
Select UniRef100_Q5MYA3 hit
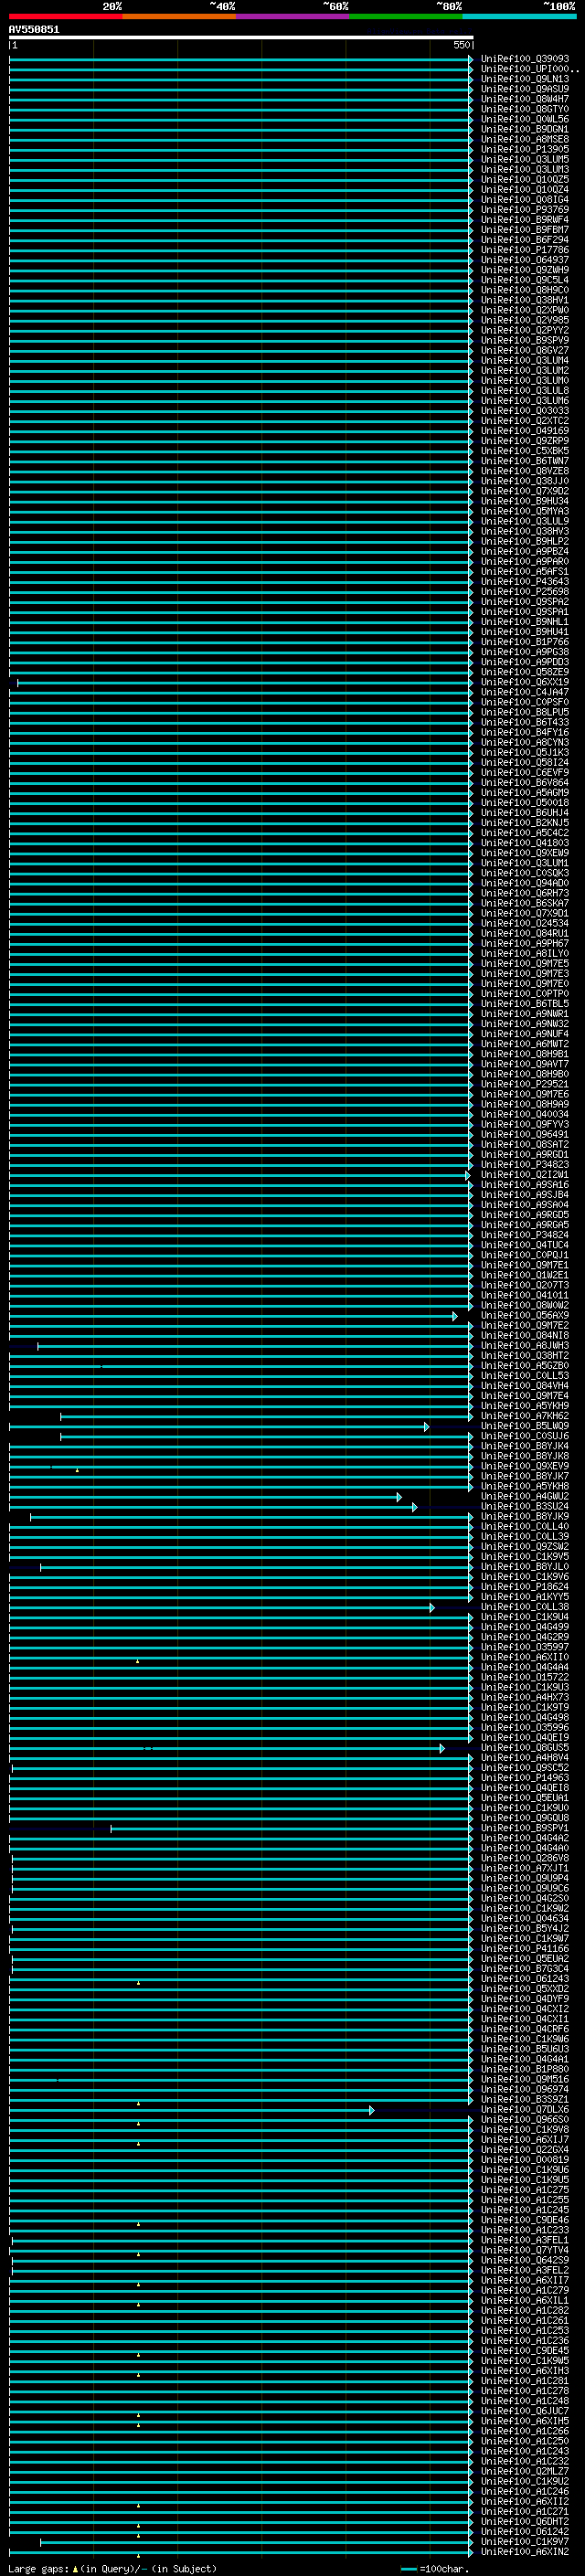pos(525,511)
